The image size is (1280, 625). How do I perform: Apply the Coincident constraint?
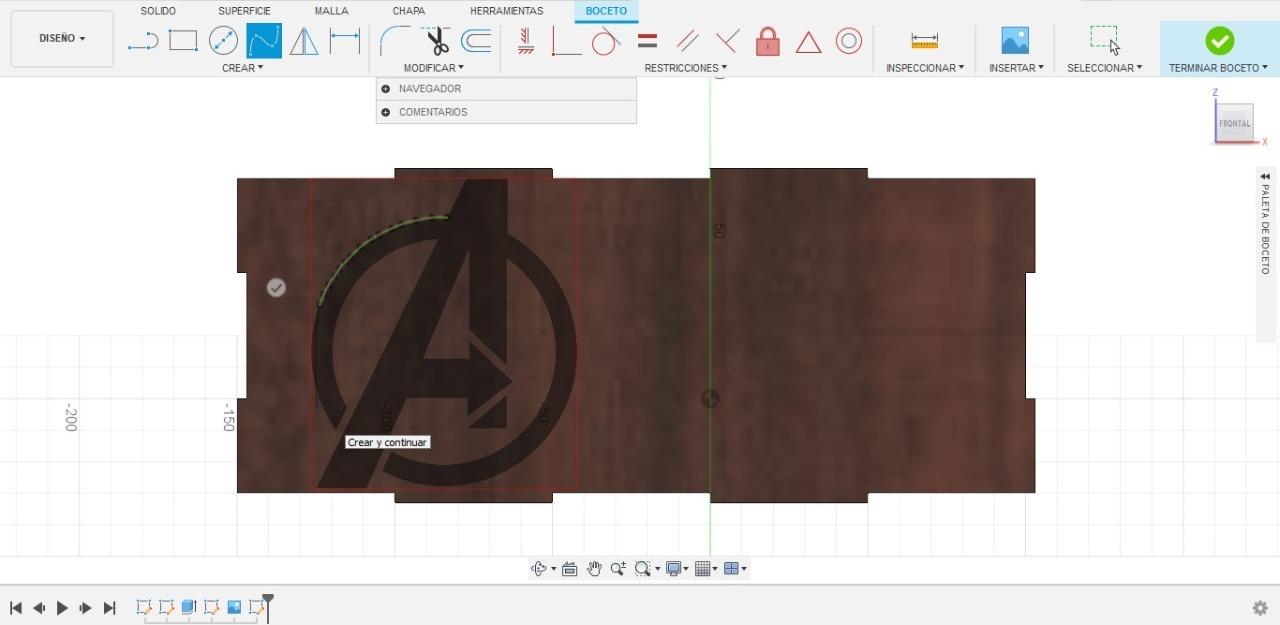566,41
